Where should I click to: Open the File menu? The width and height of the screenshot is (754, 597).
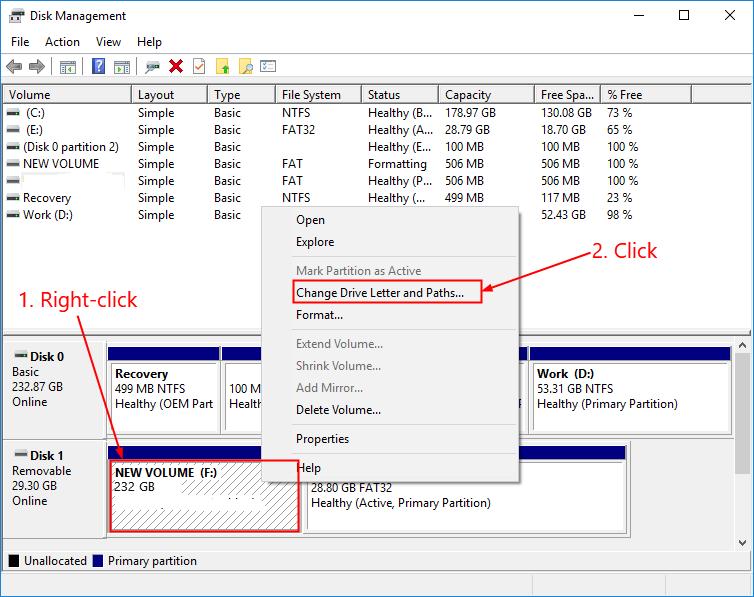click(x=20, y=42)
